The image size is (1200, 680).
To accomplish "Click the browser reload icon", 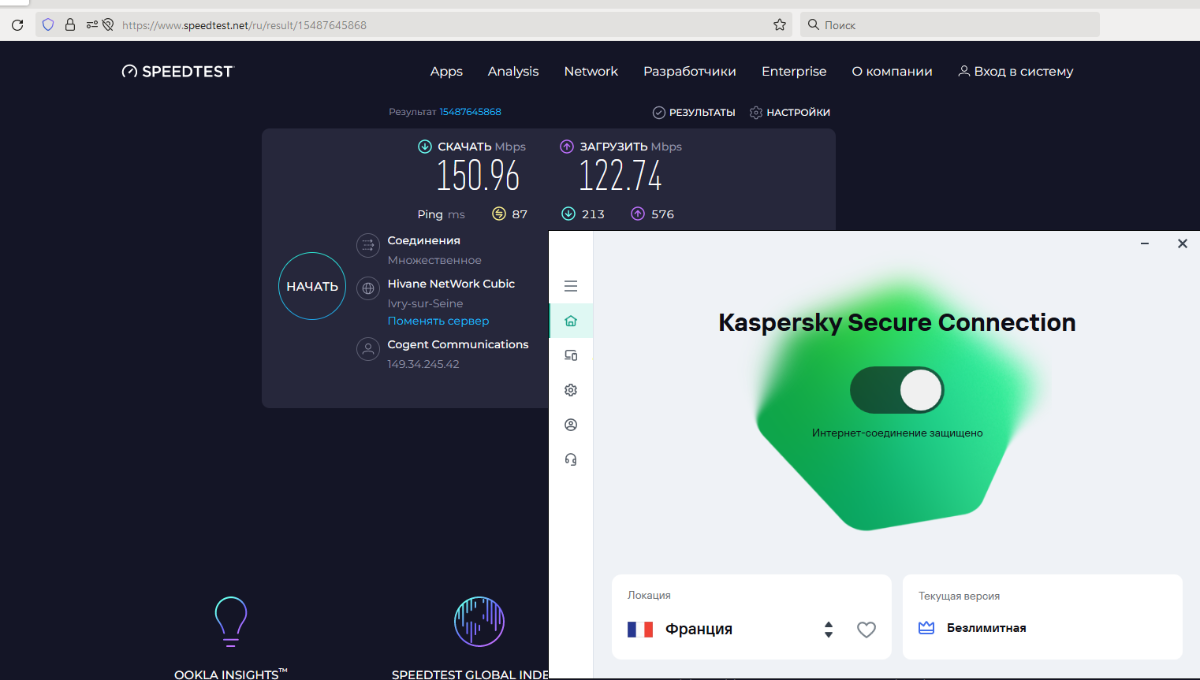I will [x=17, y=25].
